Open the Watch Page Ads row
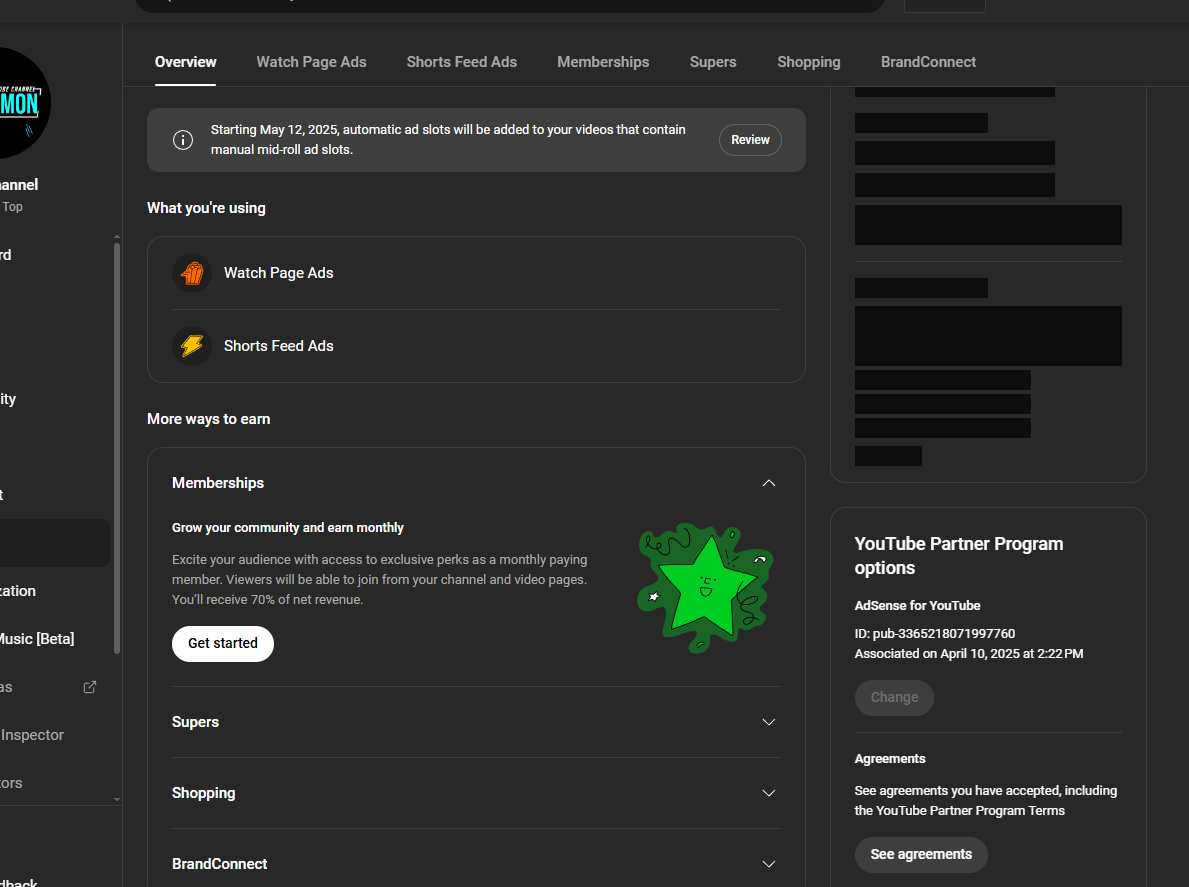Image resolution: width=1189 pixels, height=887 pixels. (x=476, y=273)
